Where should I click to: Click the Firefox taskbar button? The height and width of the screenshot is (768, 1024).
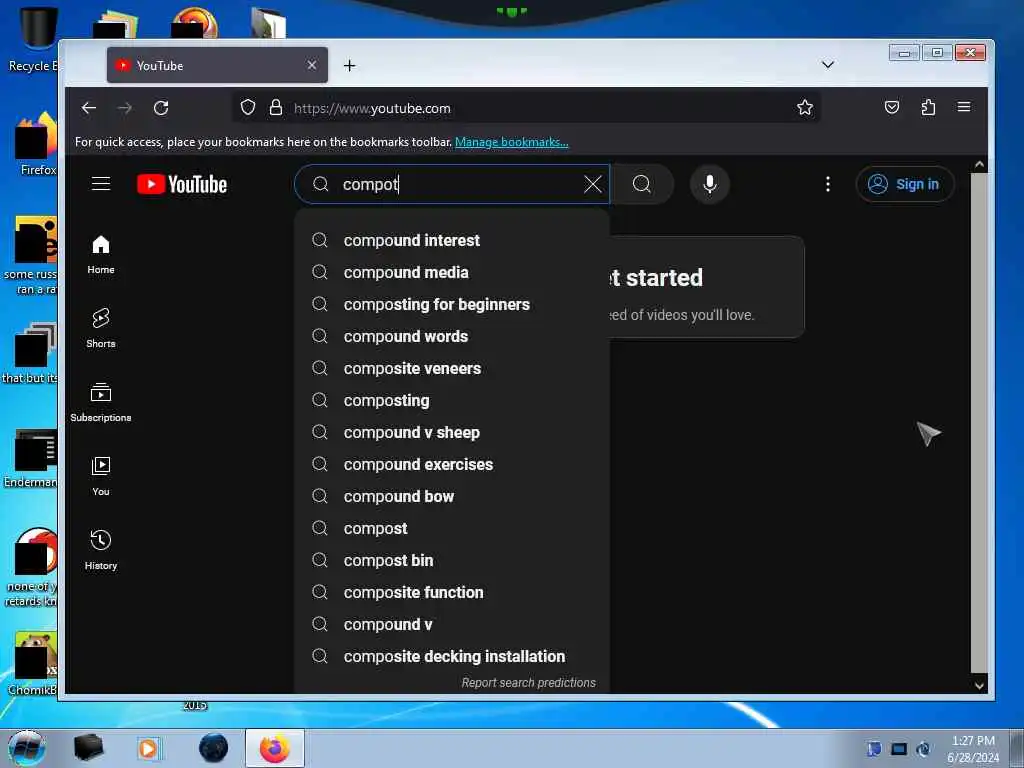tap(275, 748)
